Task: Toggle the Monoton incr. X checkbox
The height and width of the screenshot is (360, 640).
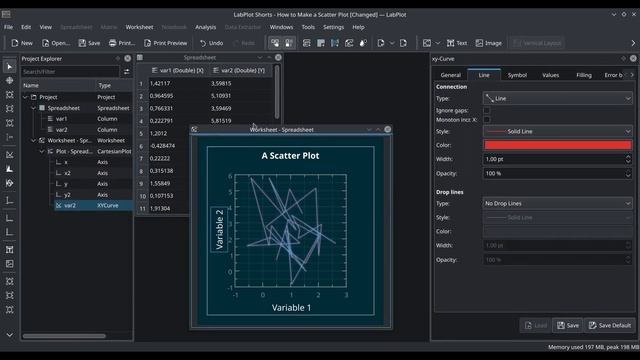Action: 487,120
